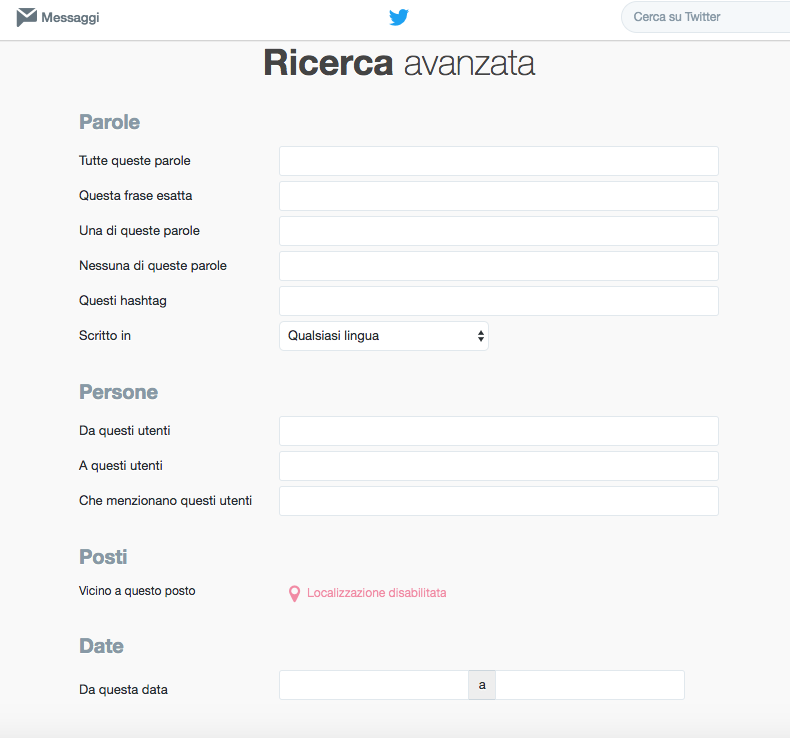The height and width of the screenshot is (738, 790).
Task: Focus the Cerca su Twitter search box
Action: tap(705, 17)
